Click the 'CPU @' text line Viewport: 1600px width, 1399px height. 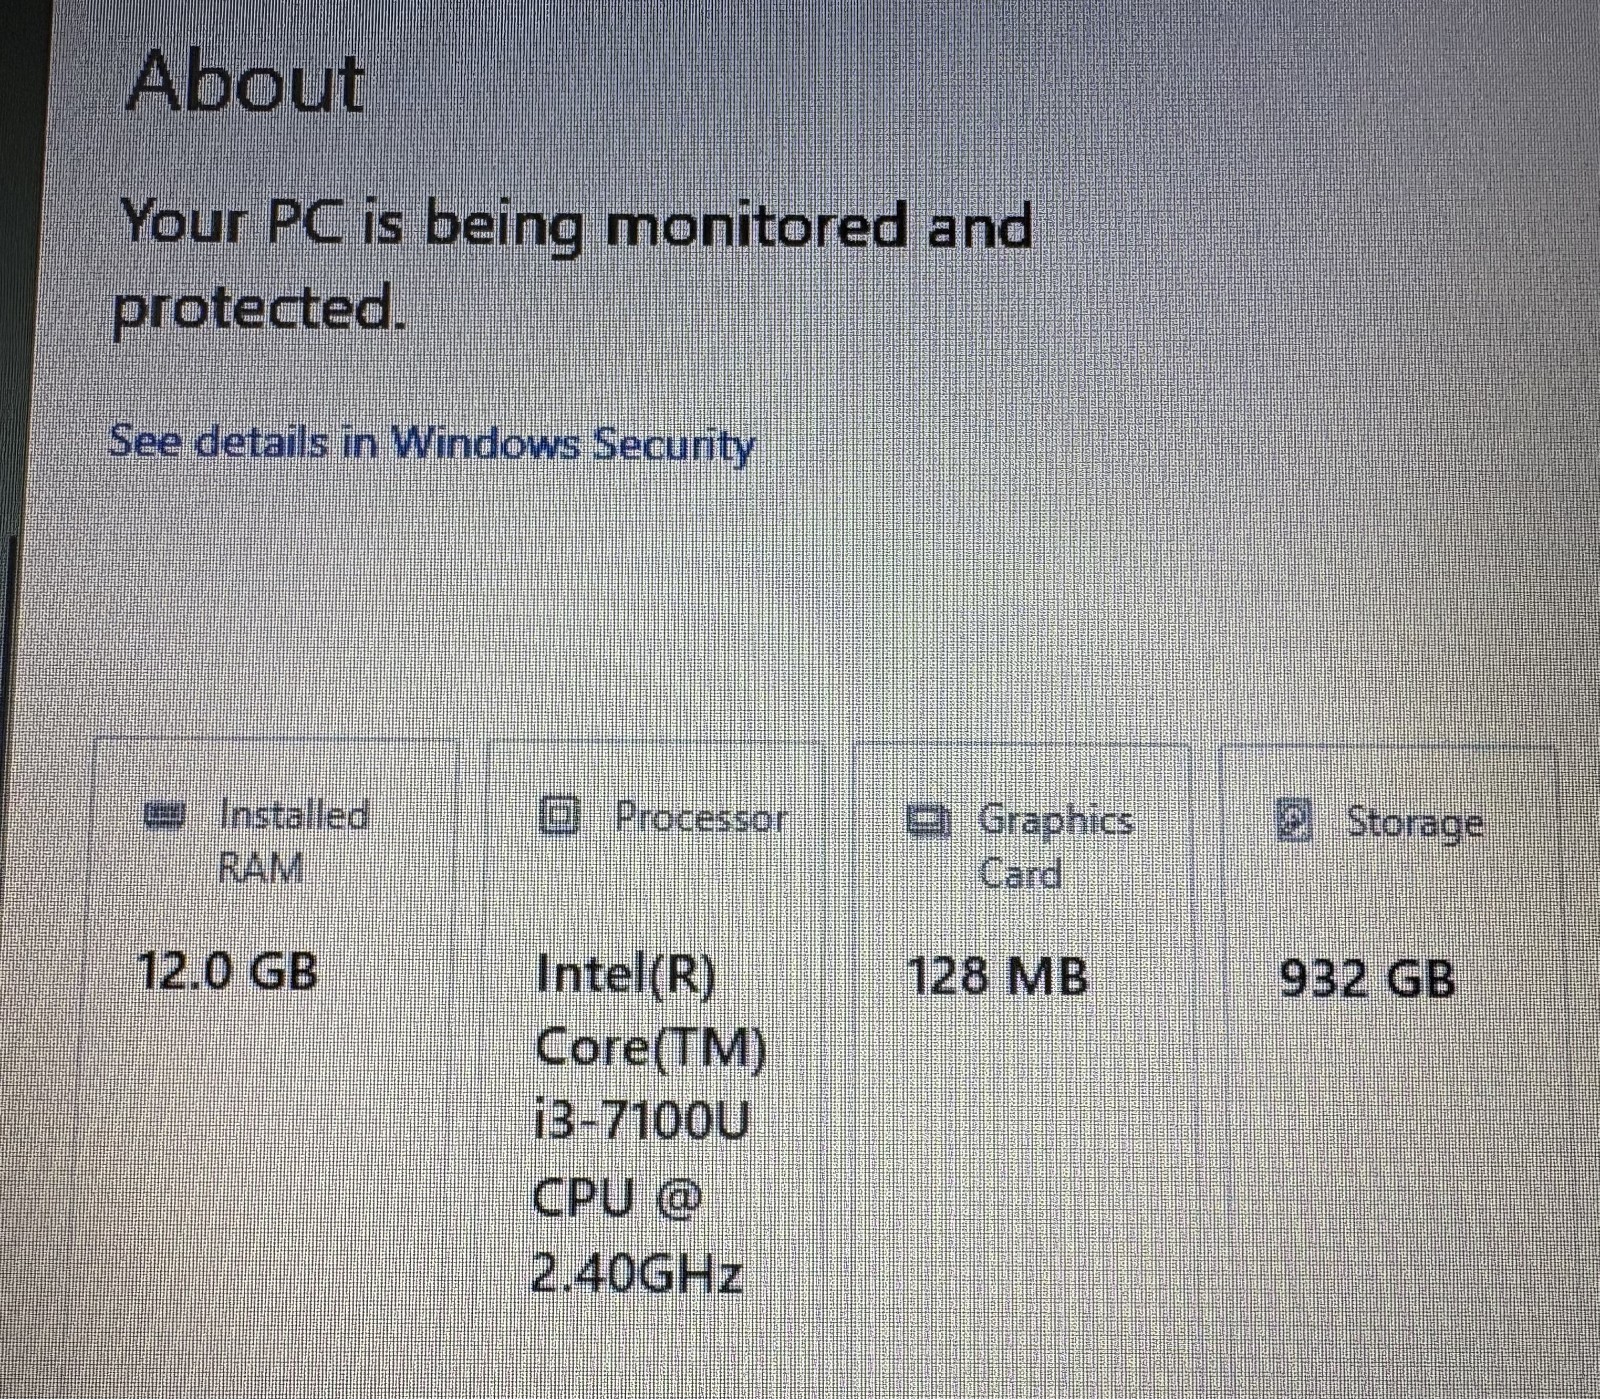point(617,1197)
